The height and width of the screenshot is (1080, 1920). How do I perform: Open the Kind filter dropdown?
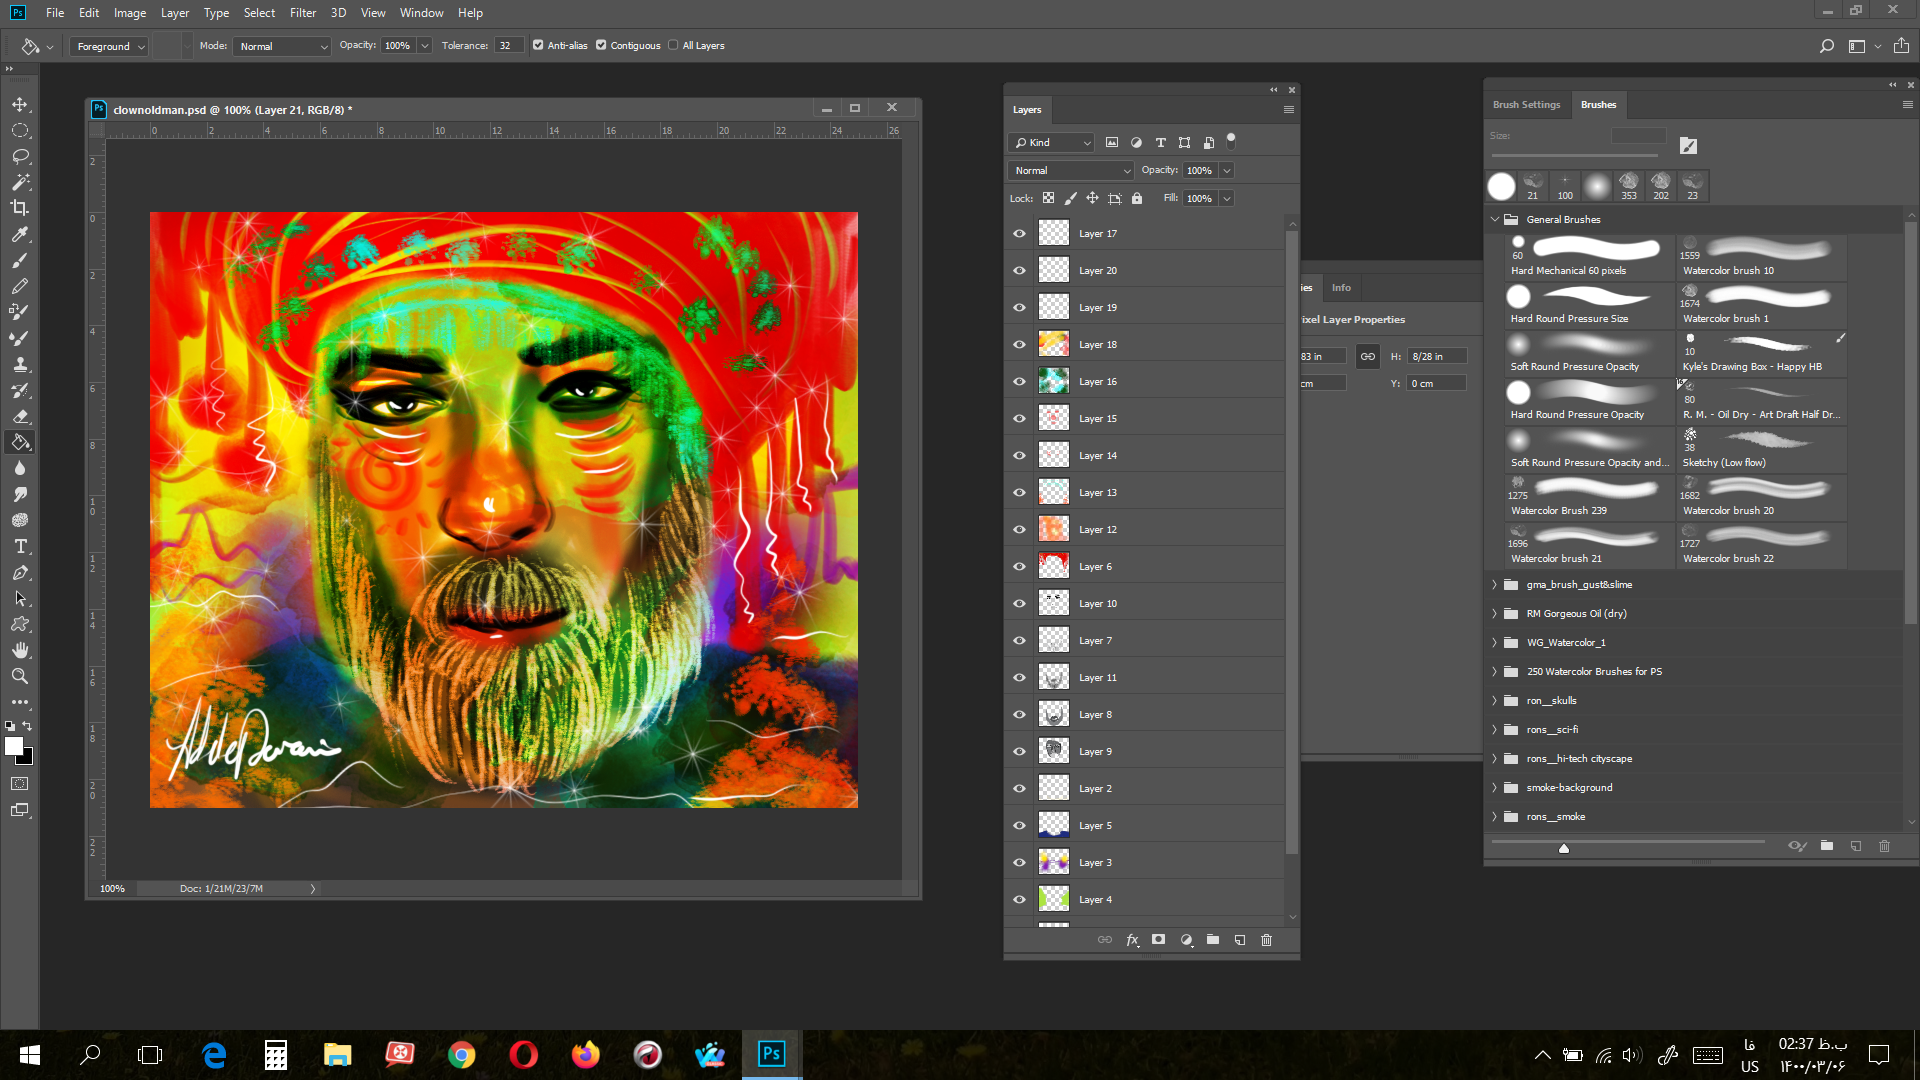(x=1051, y=143)
